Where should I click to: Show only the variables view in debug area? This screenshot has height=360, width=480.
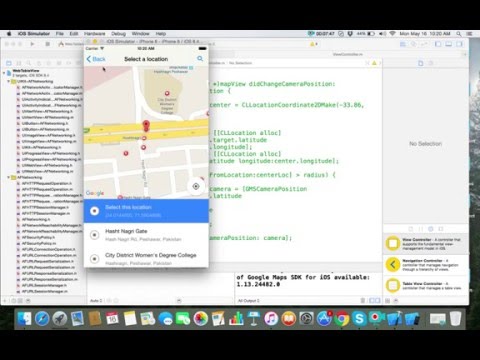pyautogui.click(x=372, y=300)
